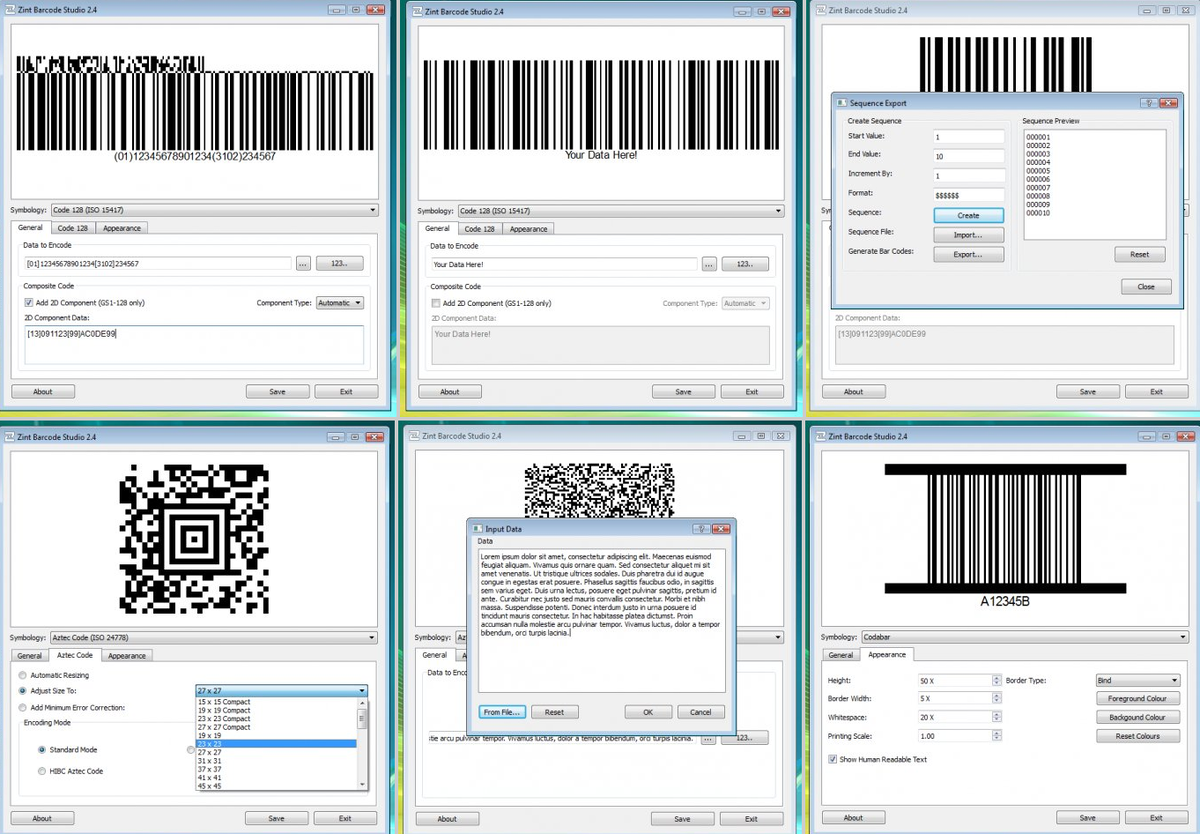Click the Border Width 5 X spinner arrows

[996, 698]
